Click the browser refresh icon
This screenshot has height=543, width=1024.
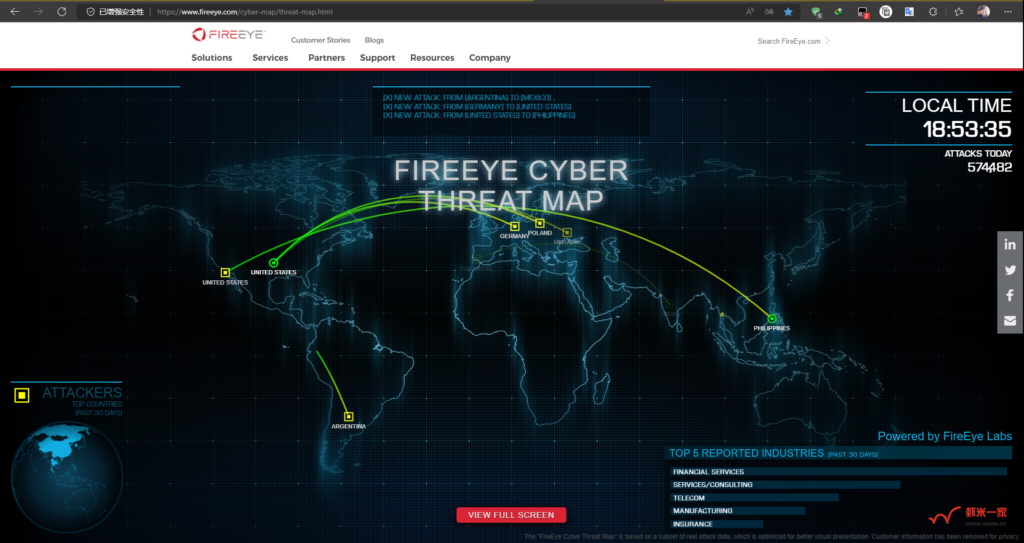tap(62, 11)
